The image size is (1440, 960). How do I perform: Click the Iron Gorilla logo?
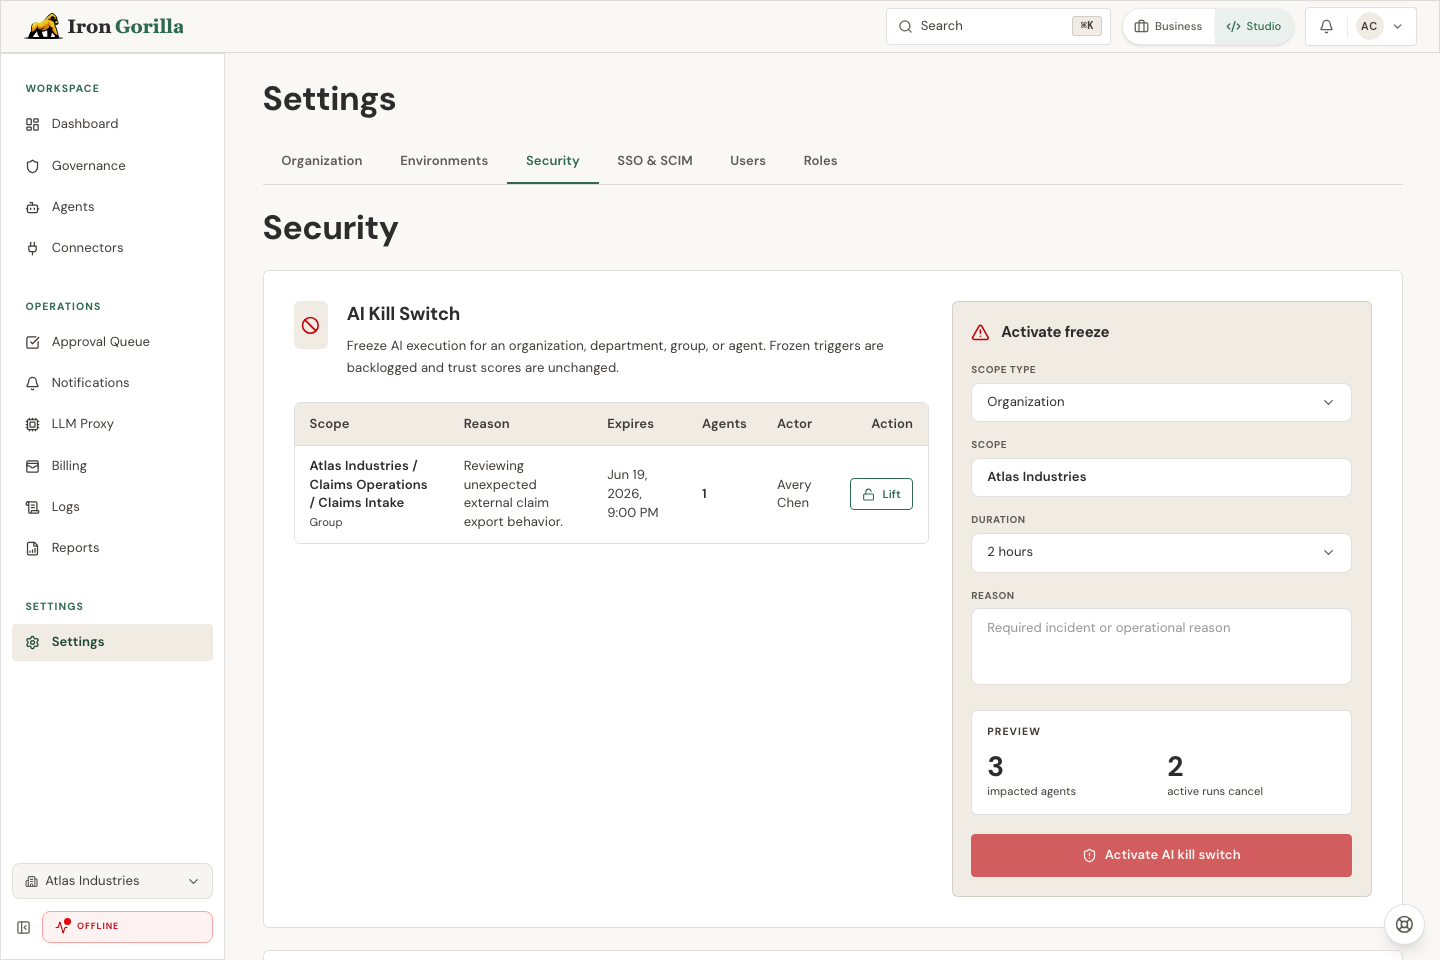click(105, 26)
